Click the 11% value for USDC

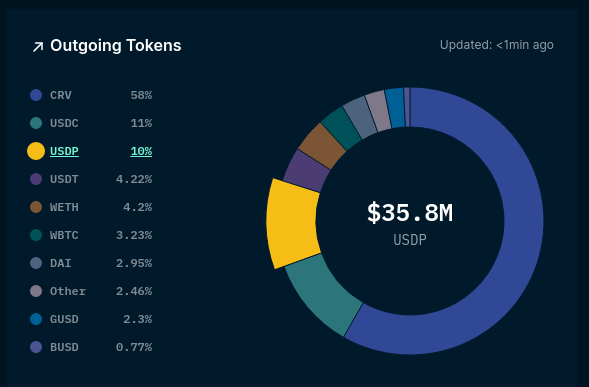[x=141, y=123]
